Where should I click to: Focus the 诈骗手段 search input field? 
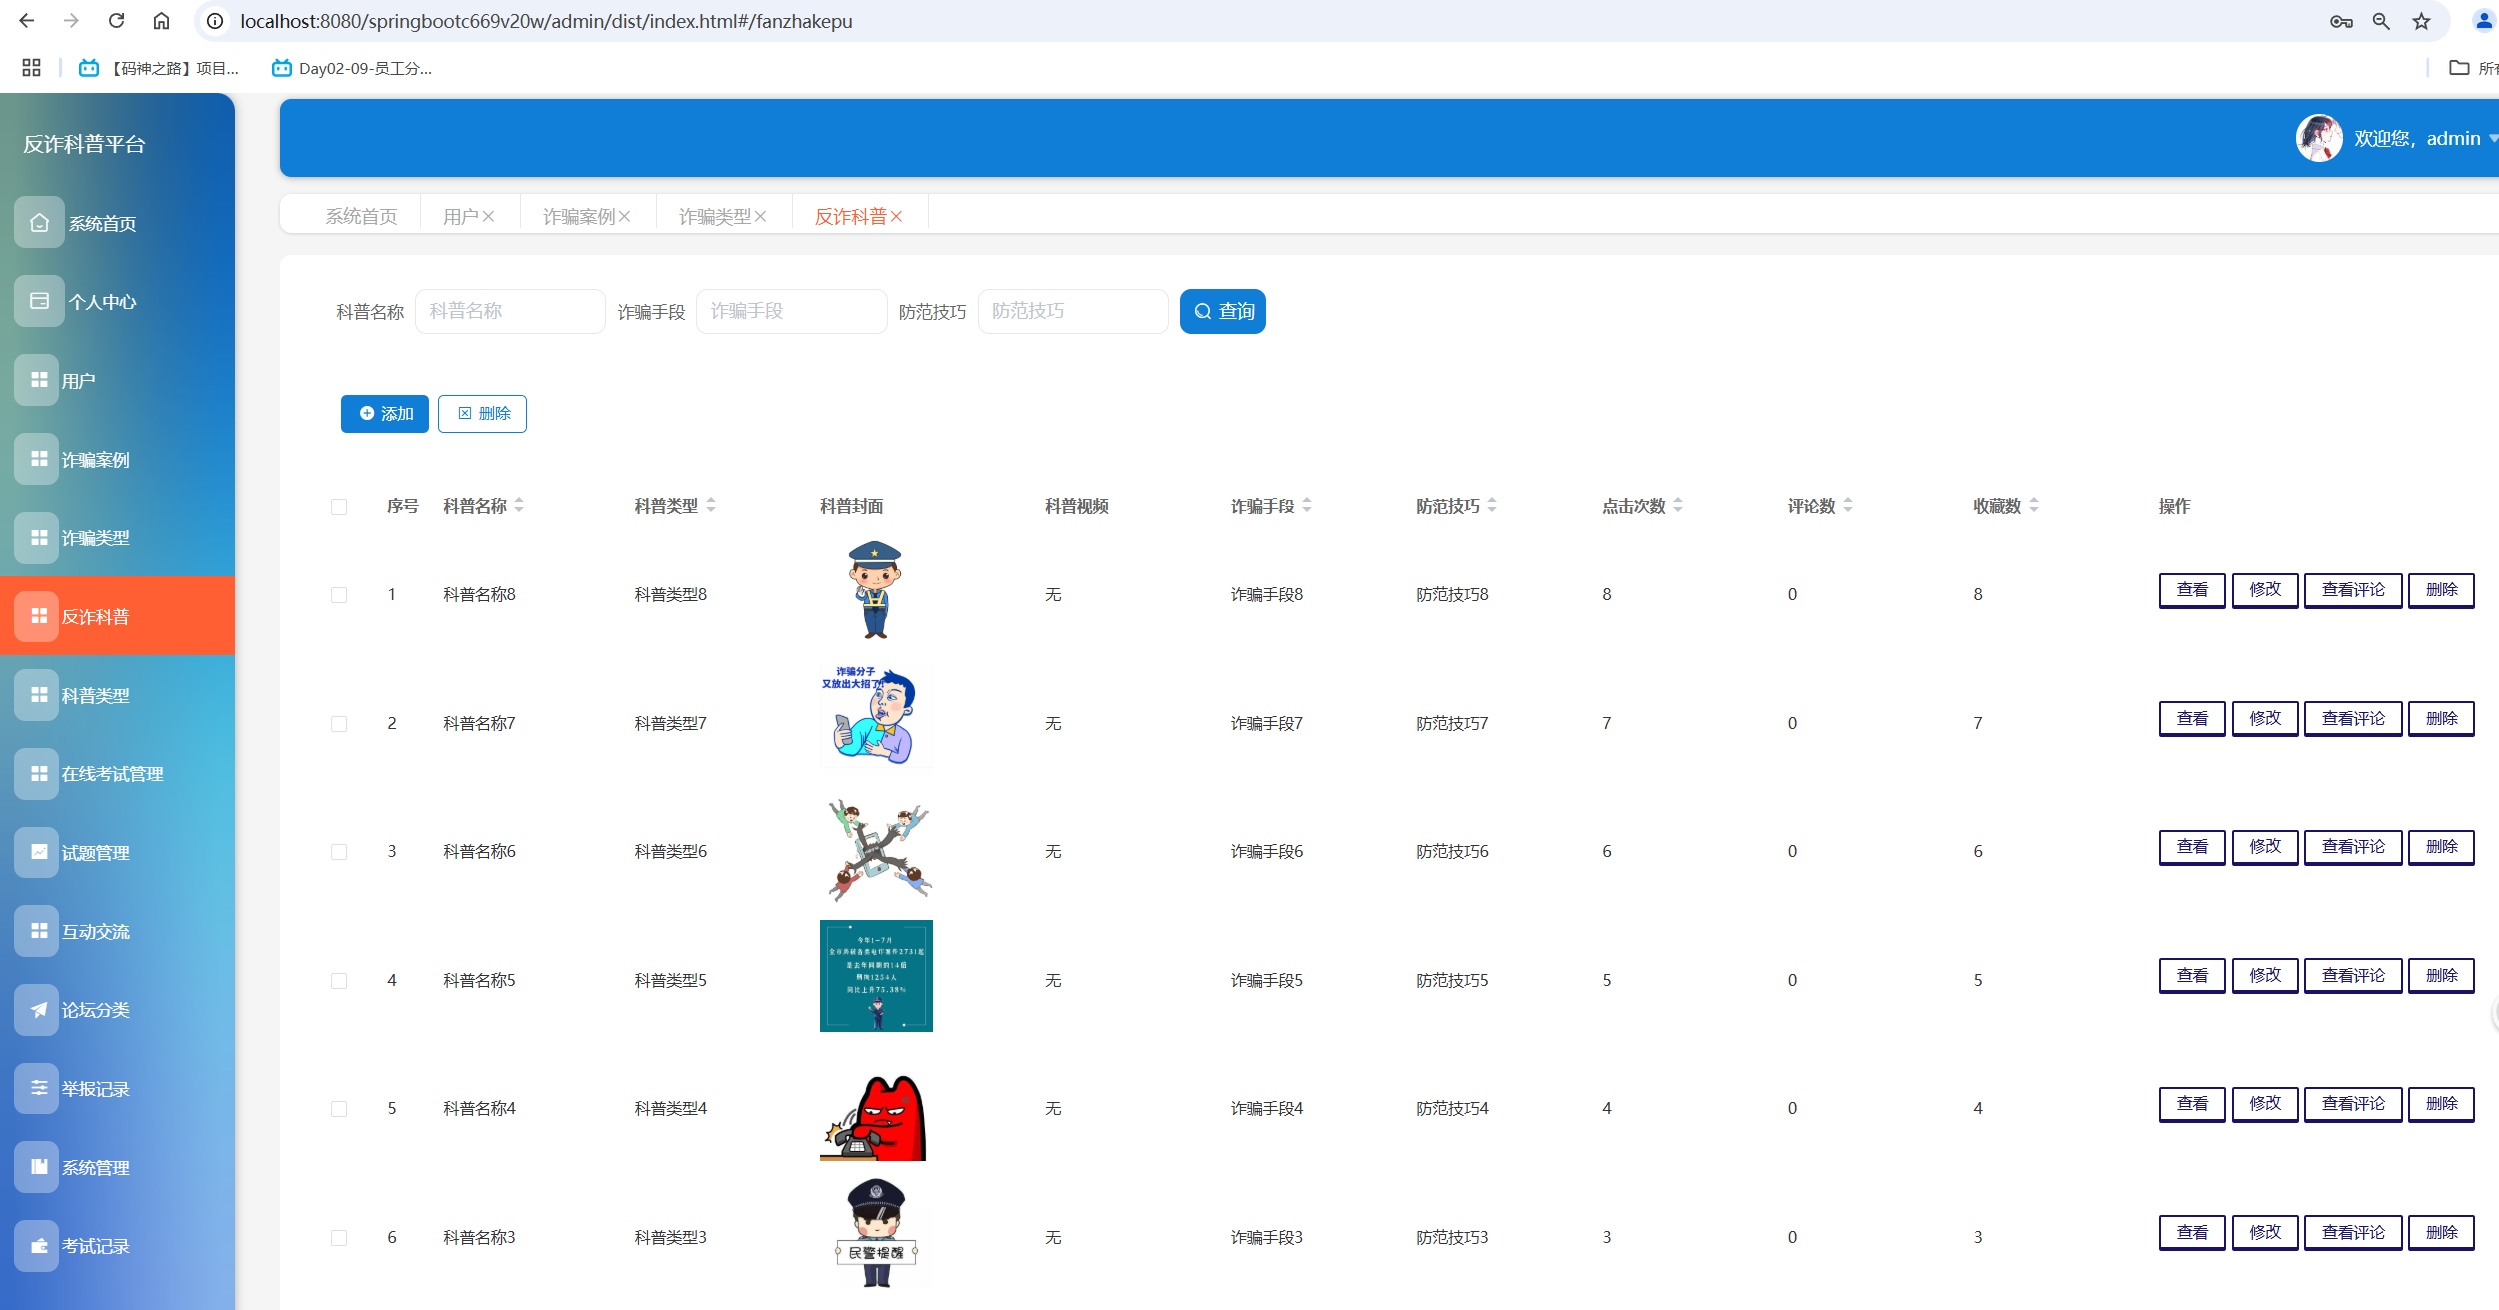[x=791, y=311]
